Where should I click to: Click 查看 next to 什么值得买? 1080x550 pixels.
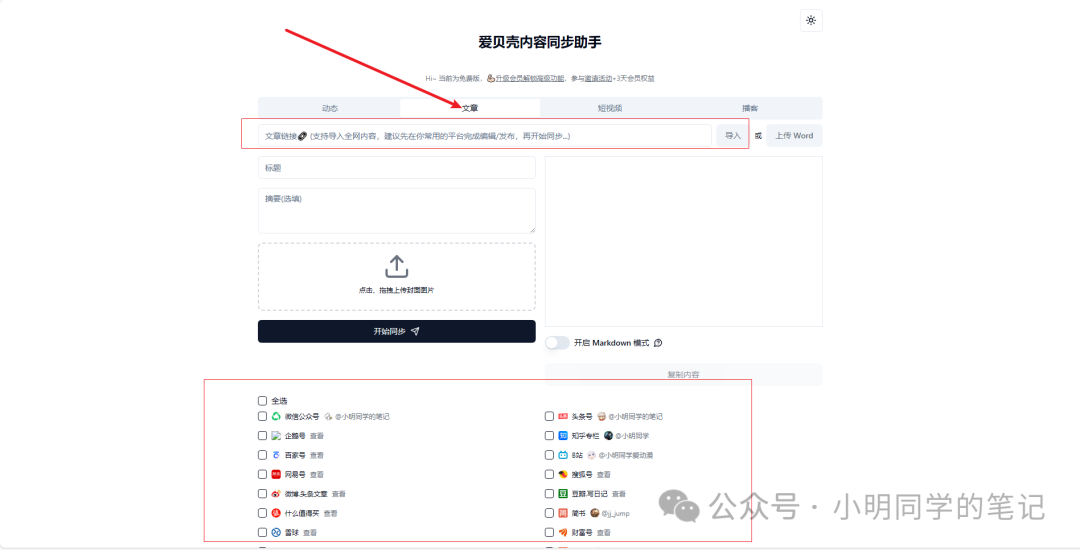click(x=331, y=513)
